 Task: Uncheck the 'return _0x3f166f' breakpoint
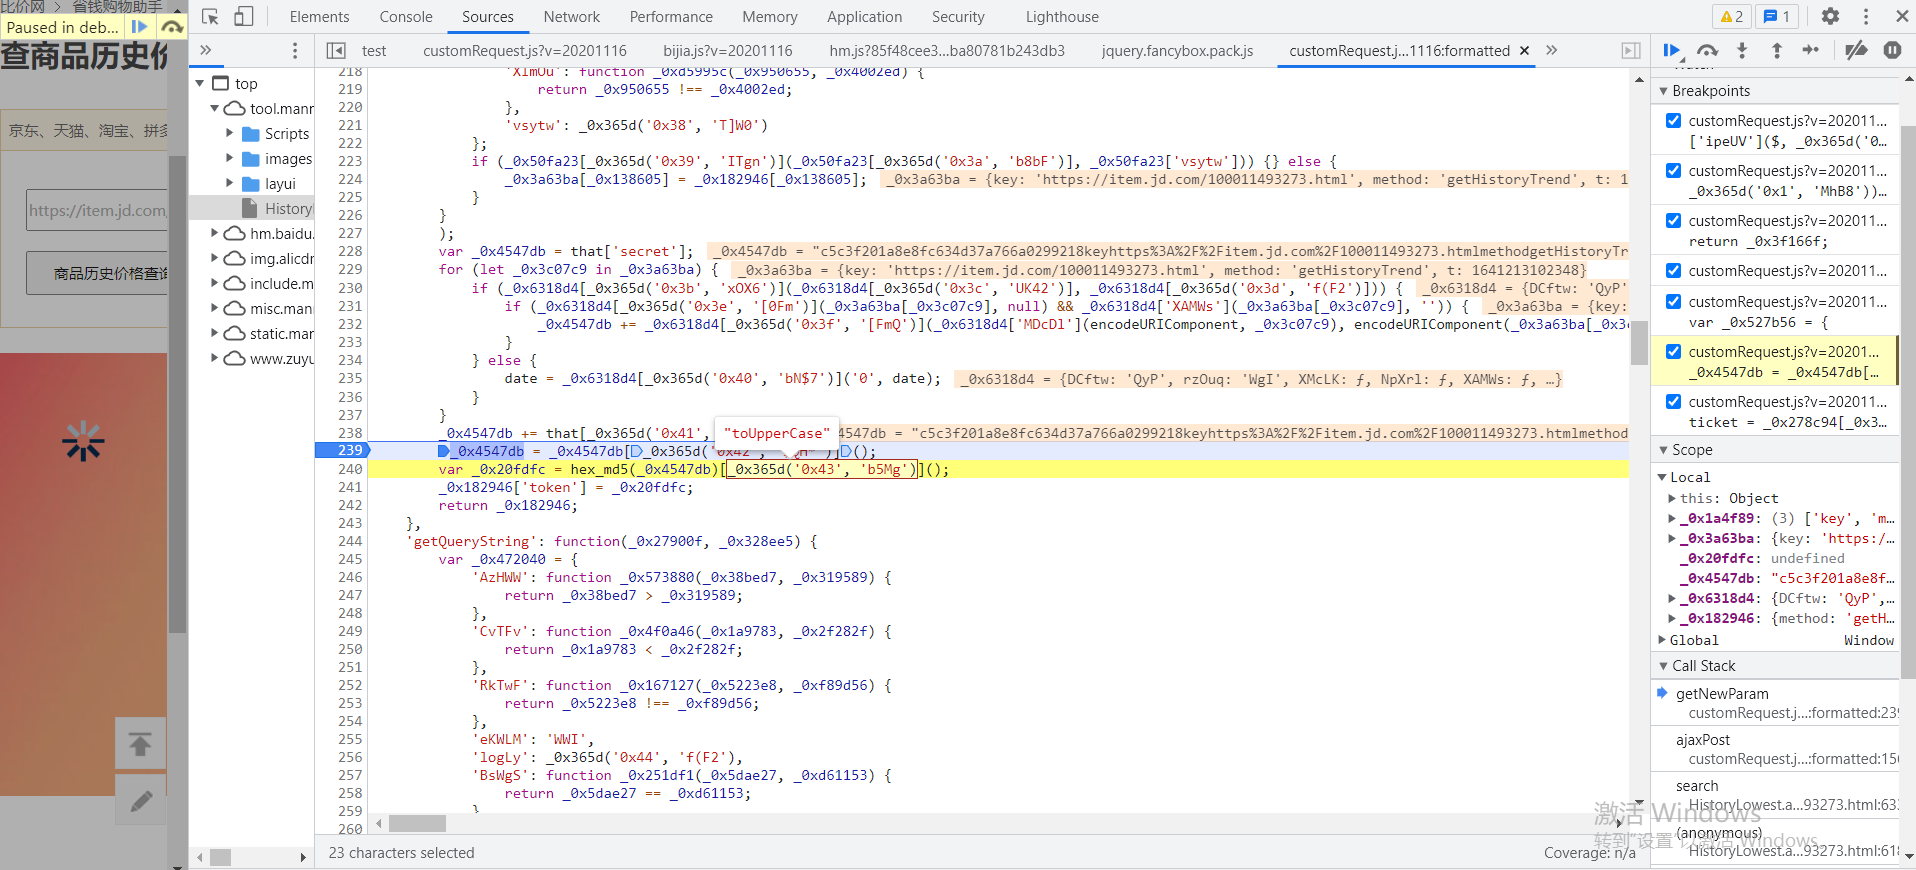point(1673,220)
